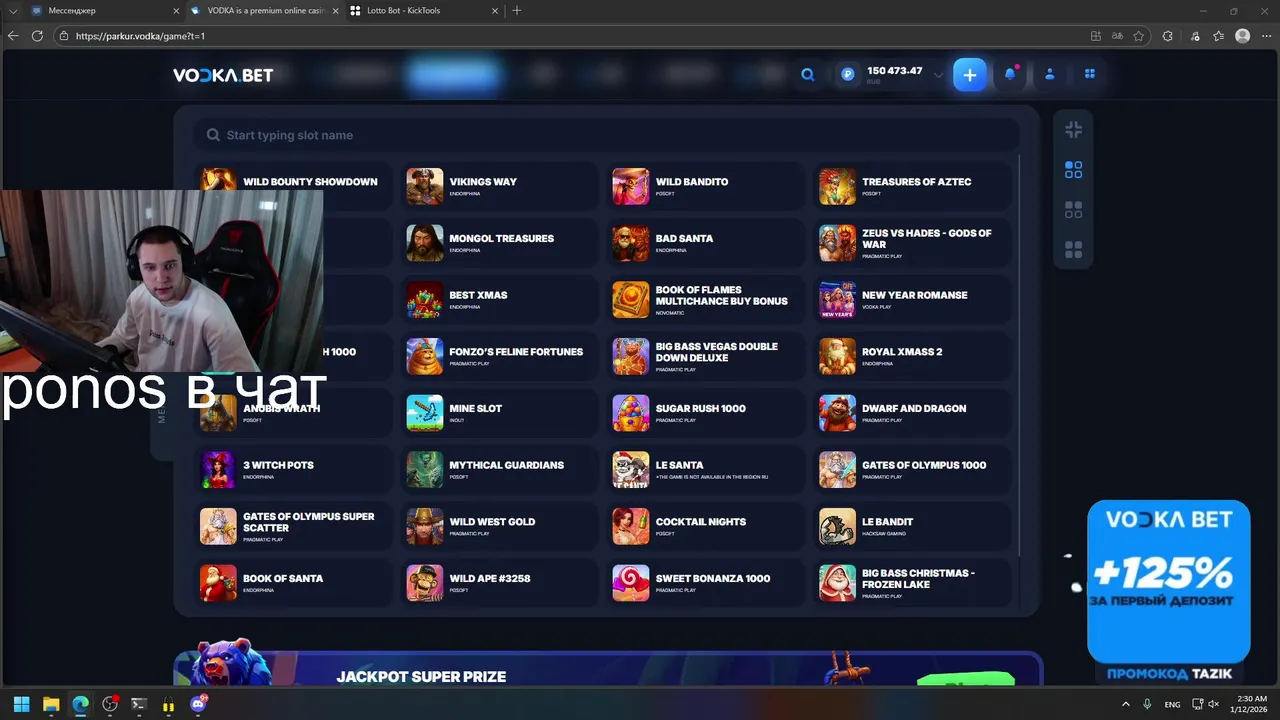Select Cocktail Nights game
The image size is (1280, 720).
coord(705,526)
